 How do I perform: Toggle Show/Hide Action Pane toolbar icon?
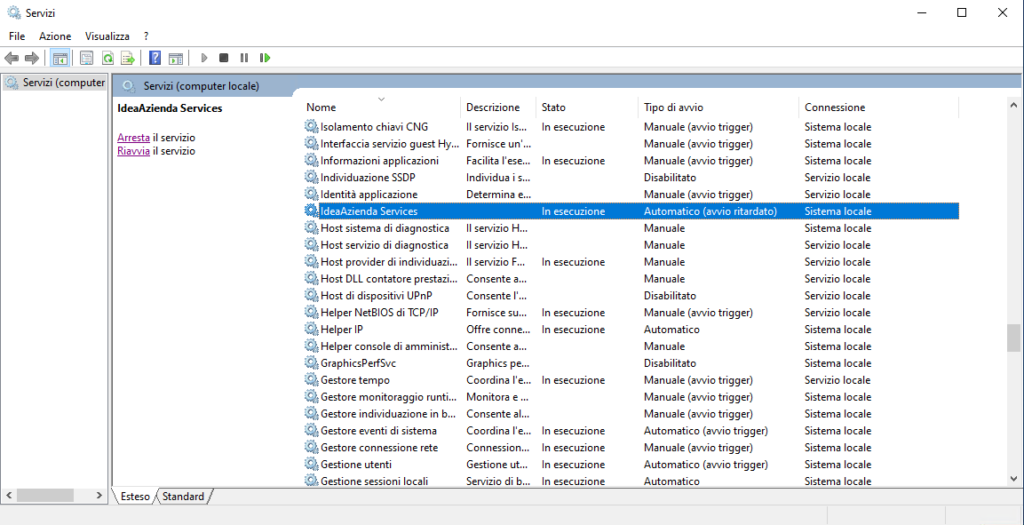point(175,58)
